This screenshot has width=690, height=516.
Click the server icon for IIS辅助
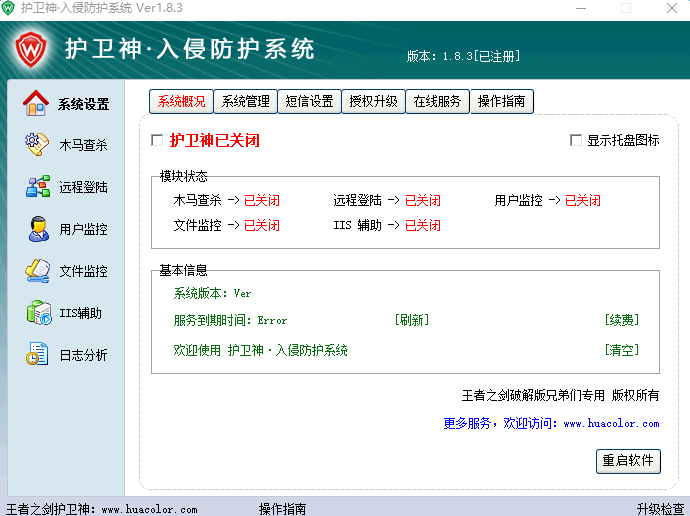point(39,313)
